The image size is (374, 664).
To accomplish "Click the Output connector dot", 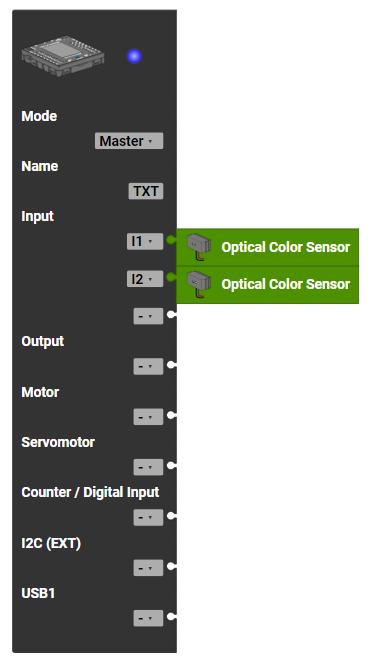I will click(171, 365).
